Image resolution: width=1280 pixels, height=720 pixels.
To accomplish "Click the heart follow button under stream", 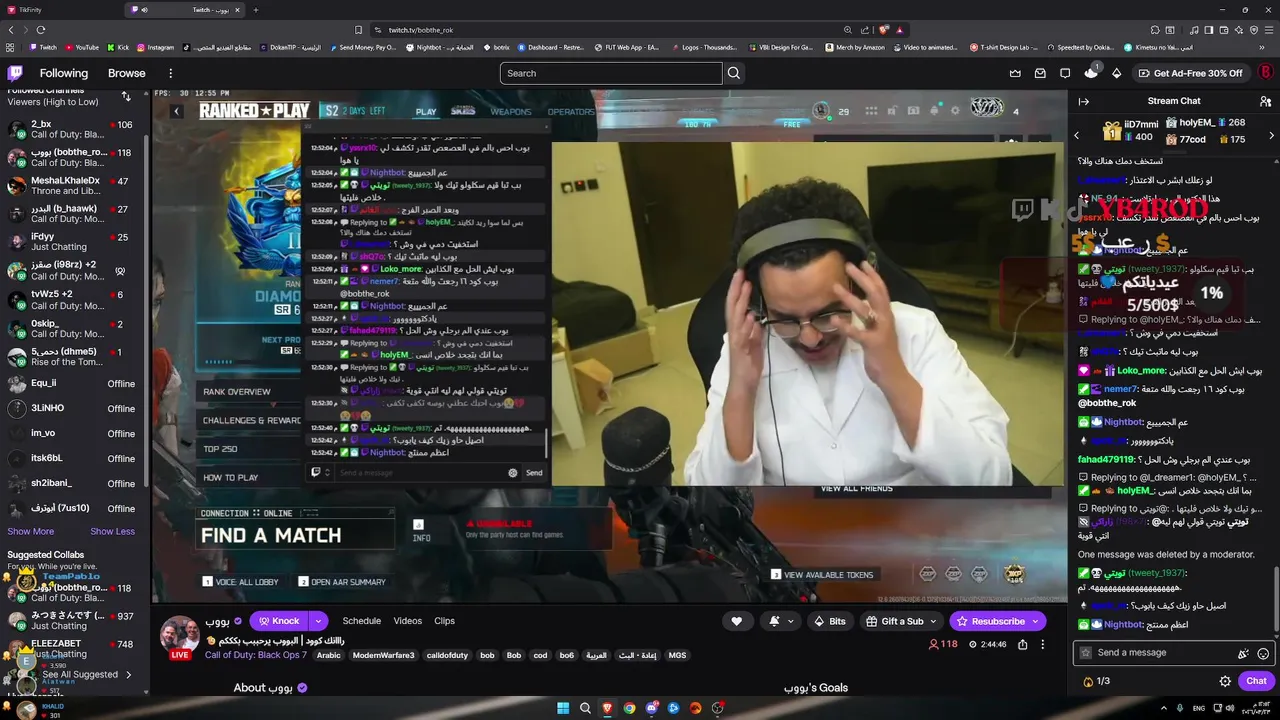I will click(x=737, y=621).
